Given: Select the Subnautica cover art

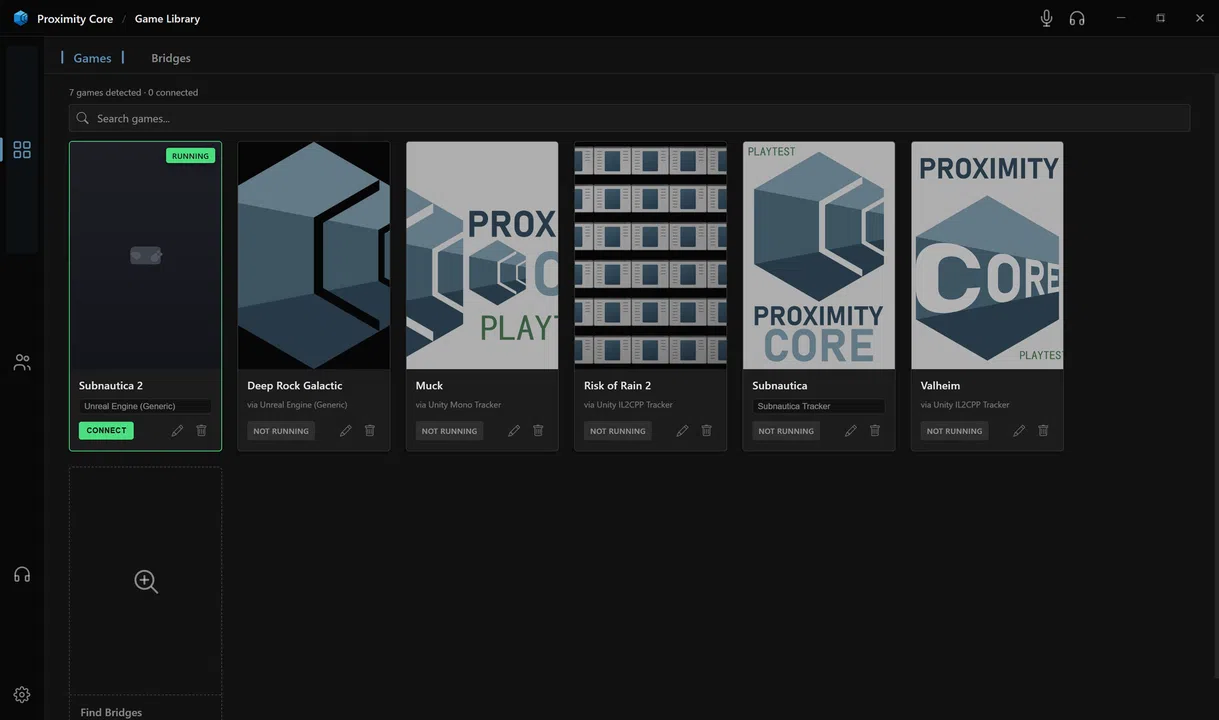Looking at the screenshot, I should pos(819,256).
